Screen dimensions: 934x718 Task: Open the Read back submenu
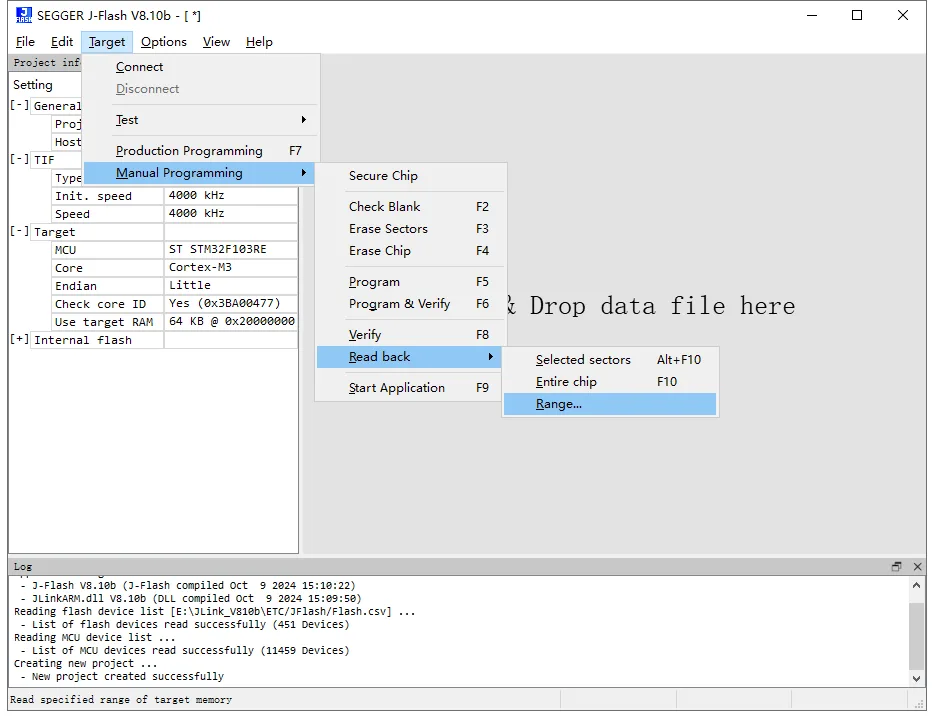coord(409,357)
